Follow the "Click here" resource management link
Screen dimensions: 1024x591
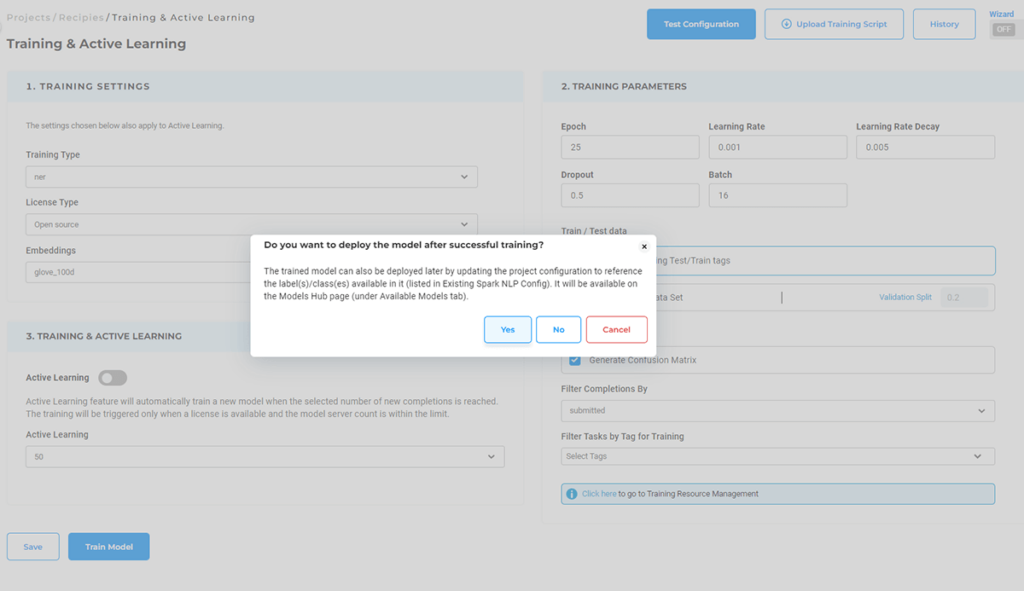(599, 494)
